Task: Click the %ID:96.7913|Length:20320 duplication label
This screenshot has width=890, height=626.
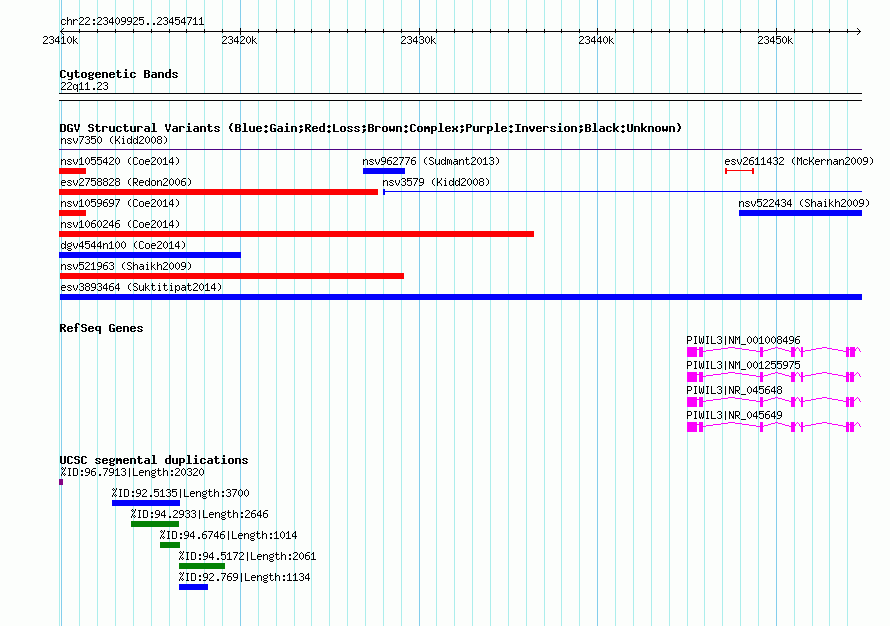Action: [132, 472]
